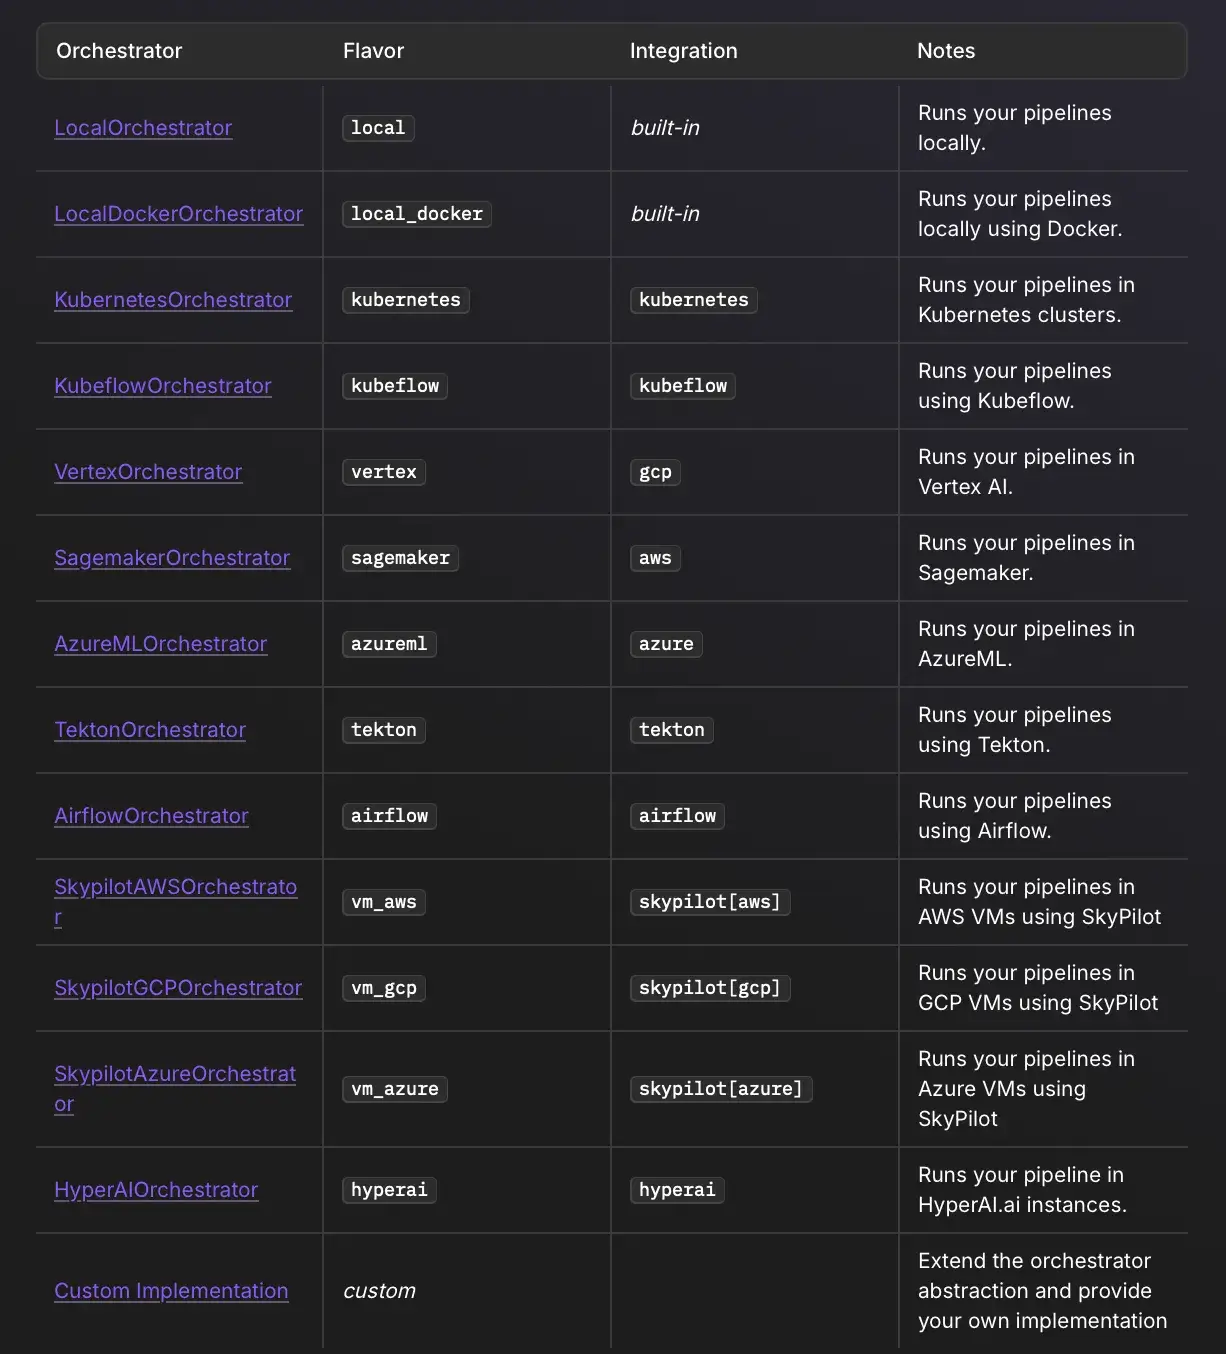
Task: Follow the TektonOrchestrator link
Action: click(150, 730)
